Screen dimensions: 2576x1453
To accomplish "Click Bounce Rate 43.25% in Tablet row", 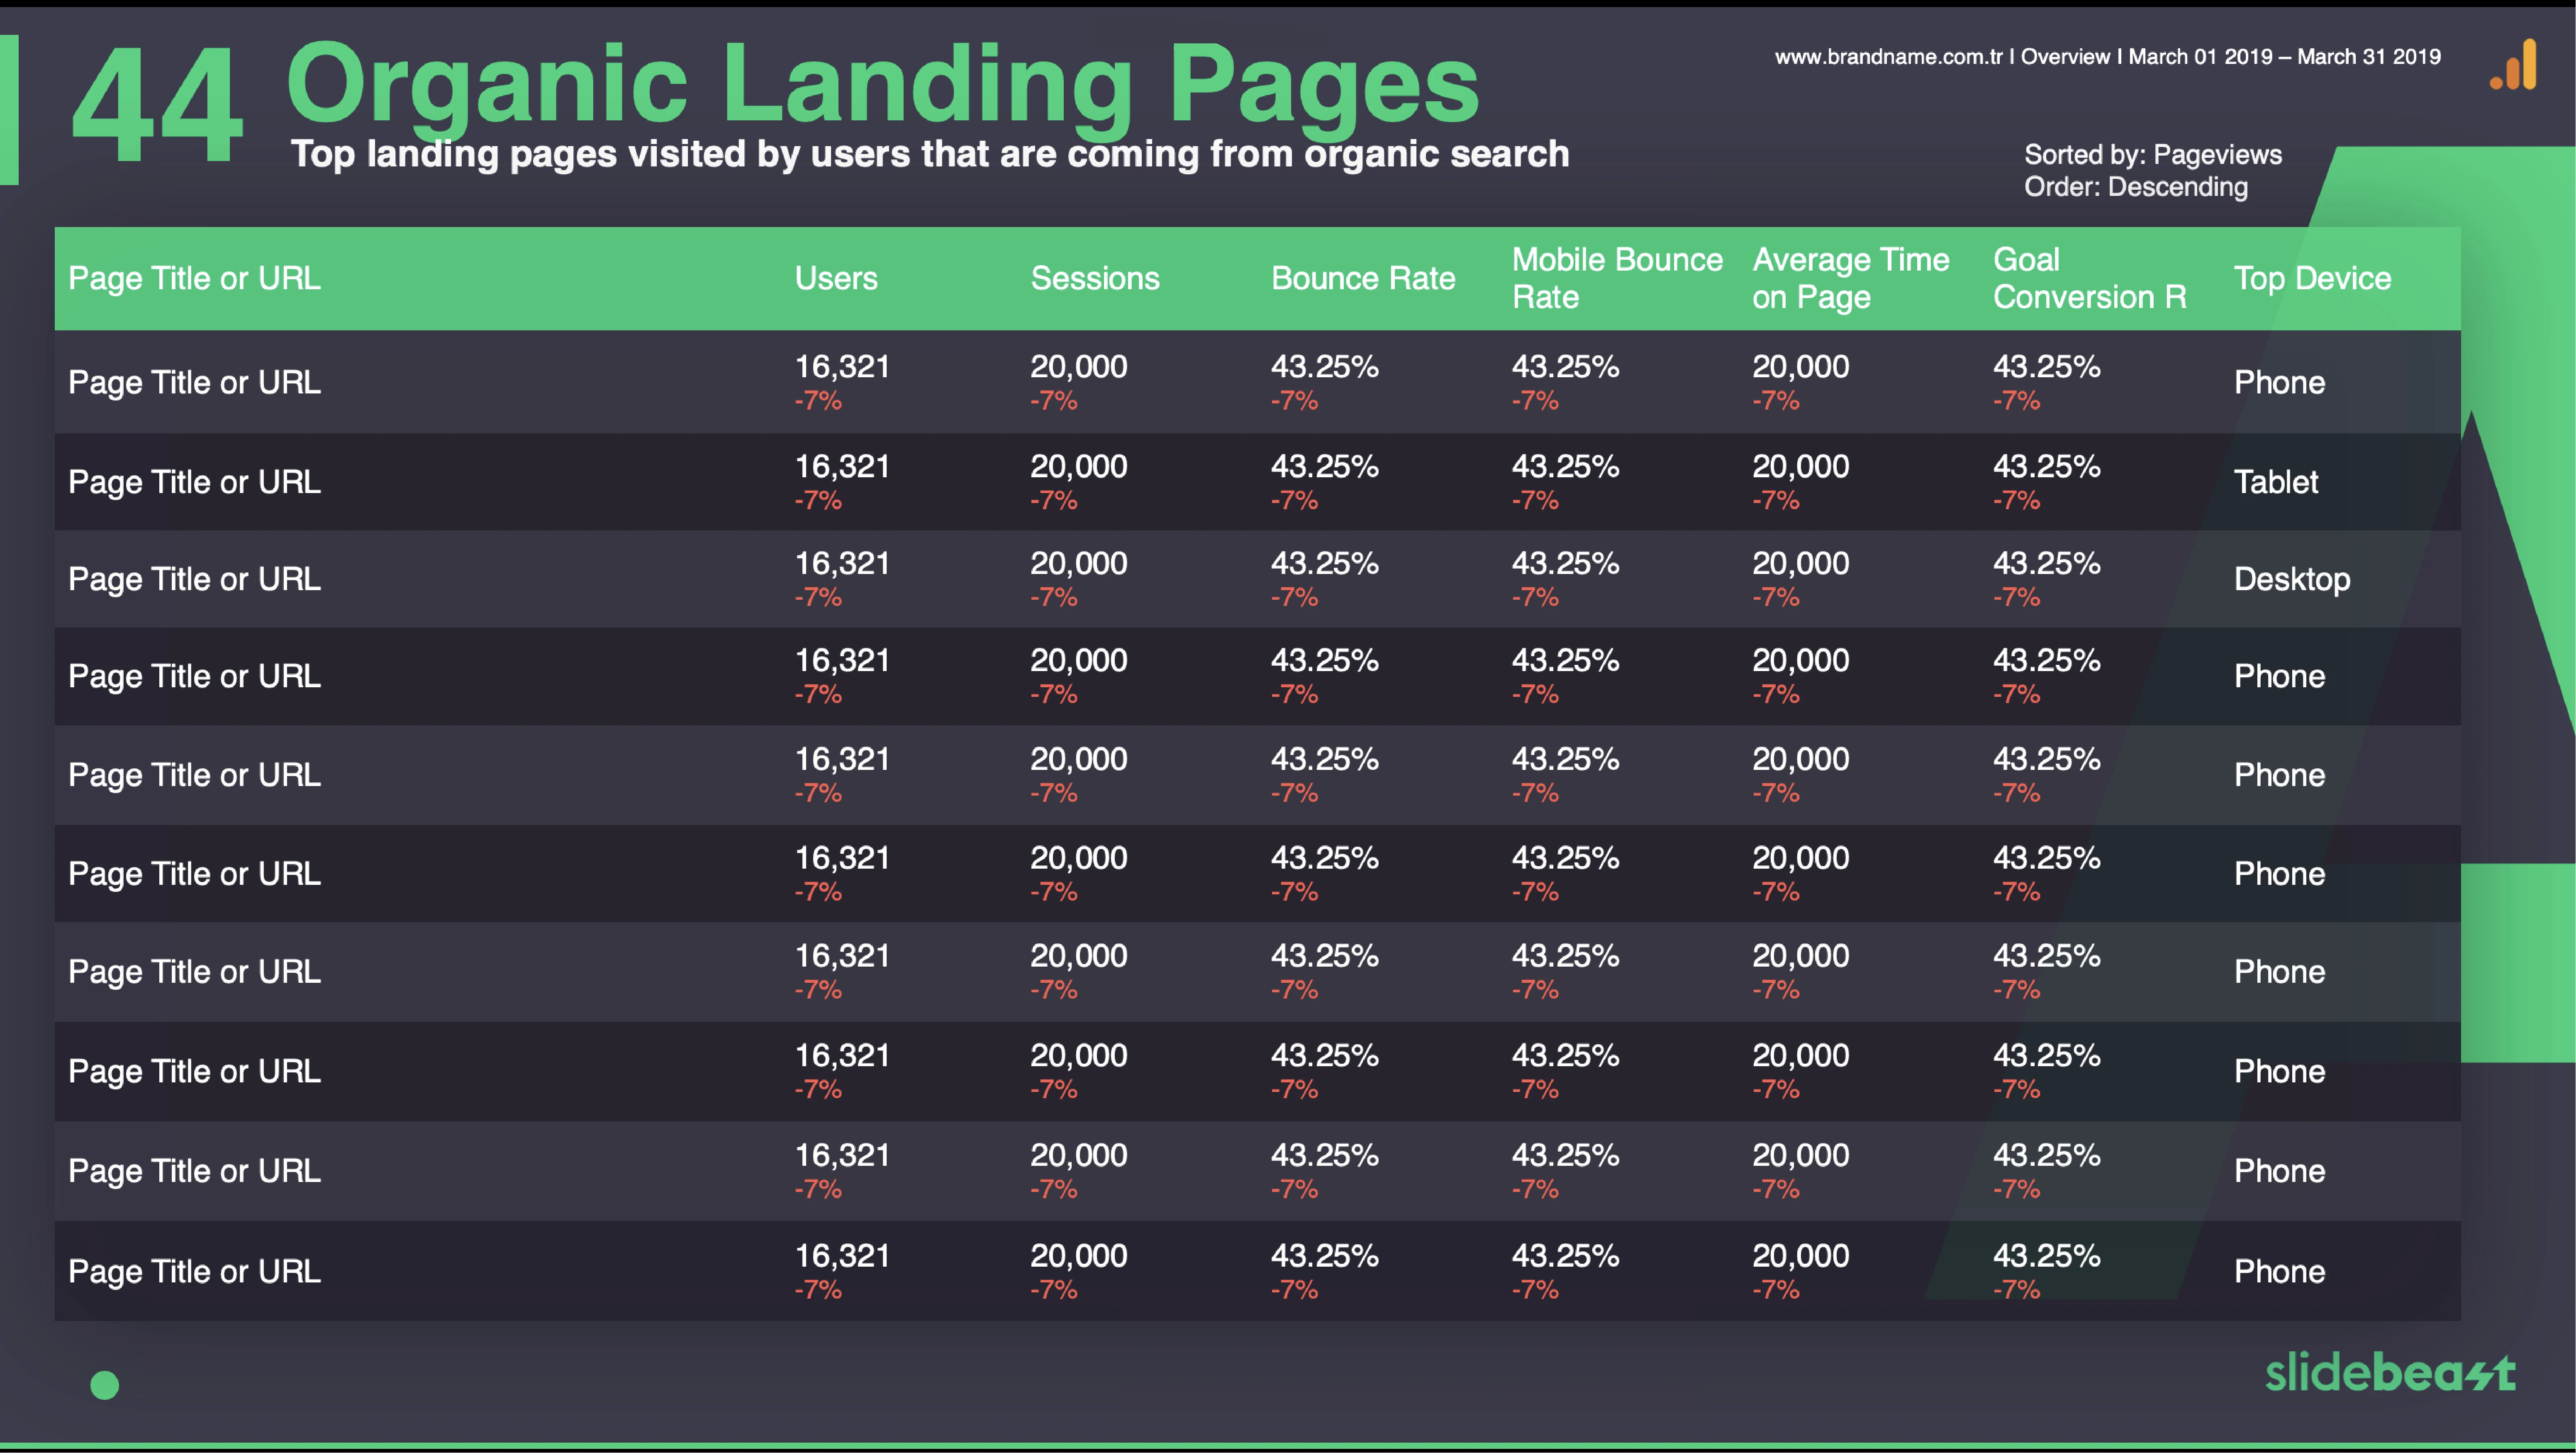I will point(1325,466).
